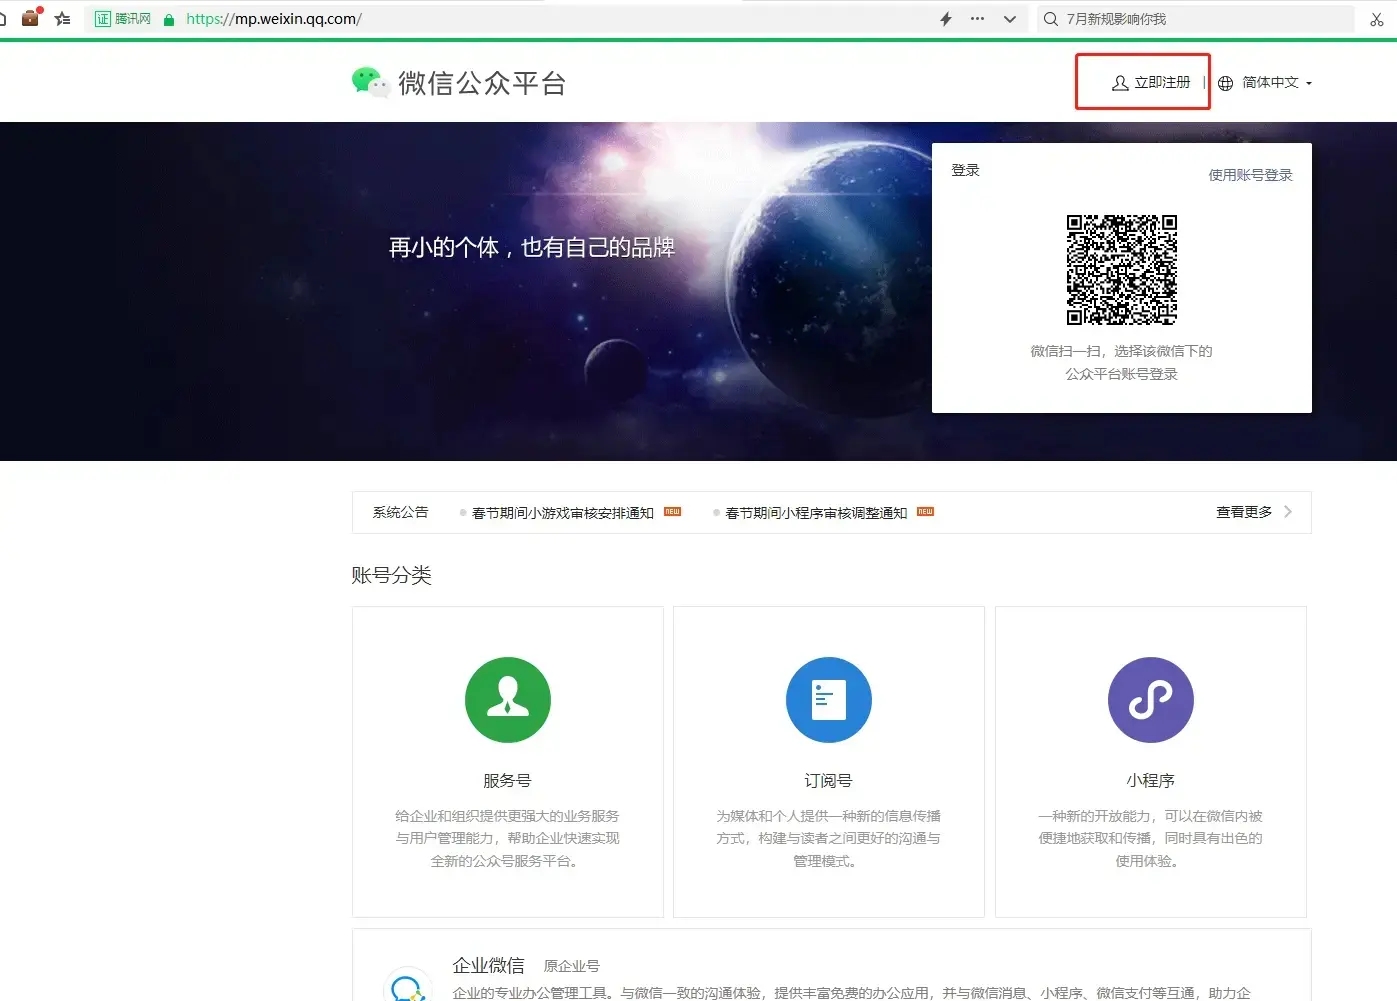Open the three-dot more options menu
This screenshot has height=1001, width=1397.
[977, 18]
